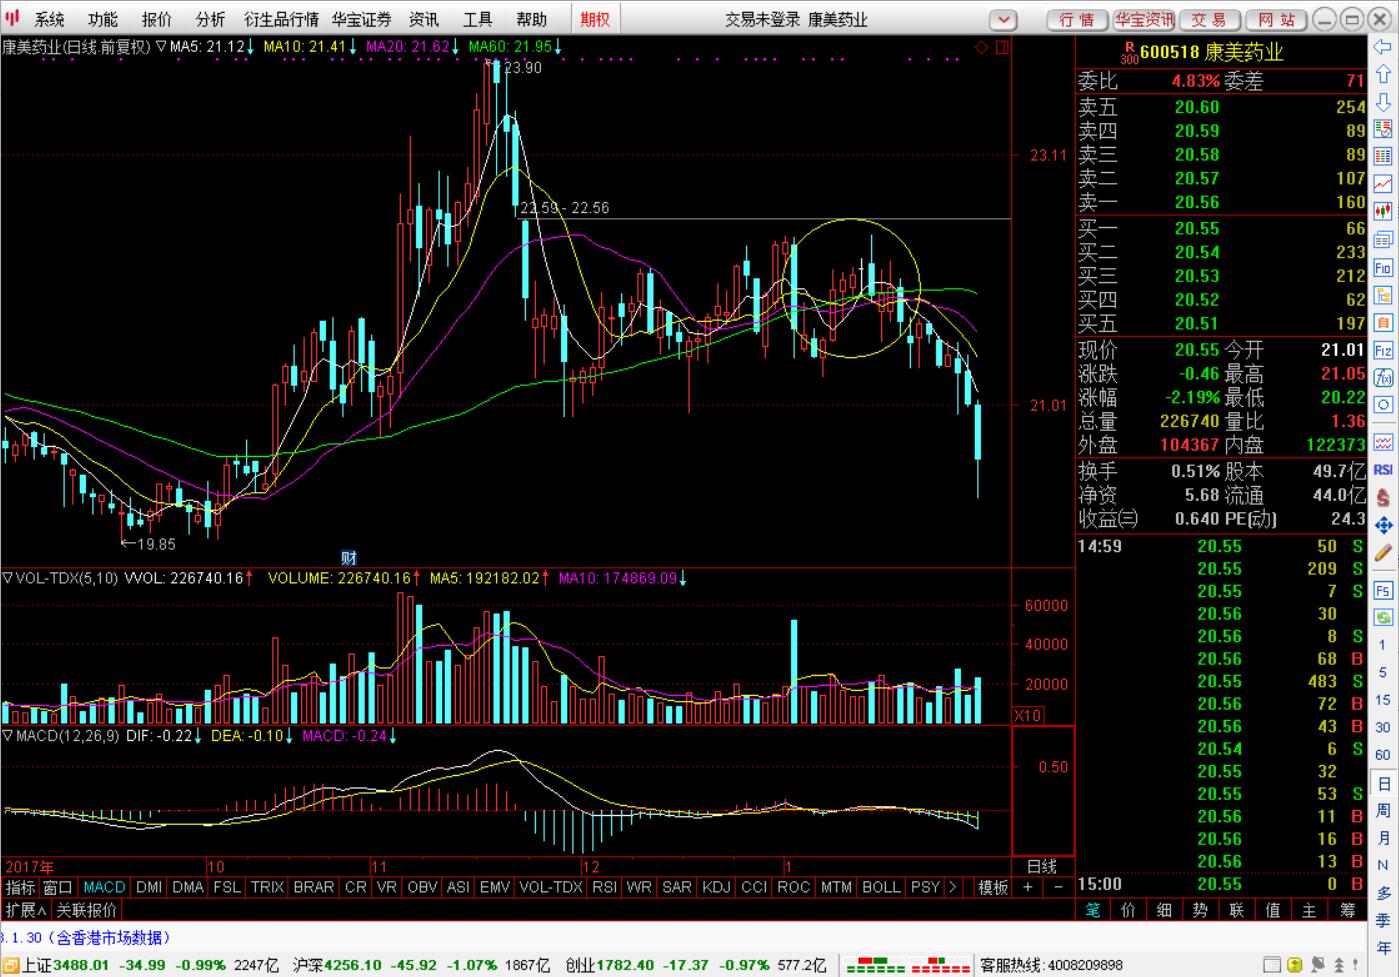The height and width of the screenshot is (977, 1399).
Task: Click the green refresh icon in sidebar
Action: point(1383,617)
